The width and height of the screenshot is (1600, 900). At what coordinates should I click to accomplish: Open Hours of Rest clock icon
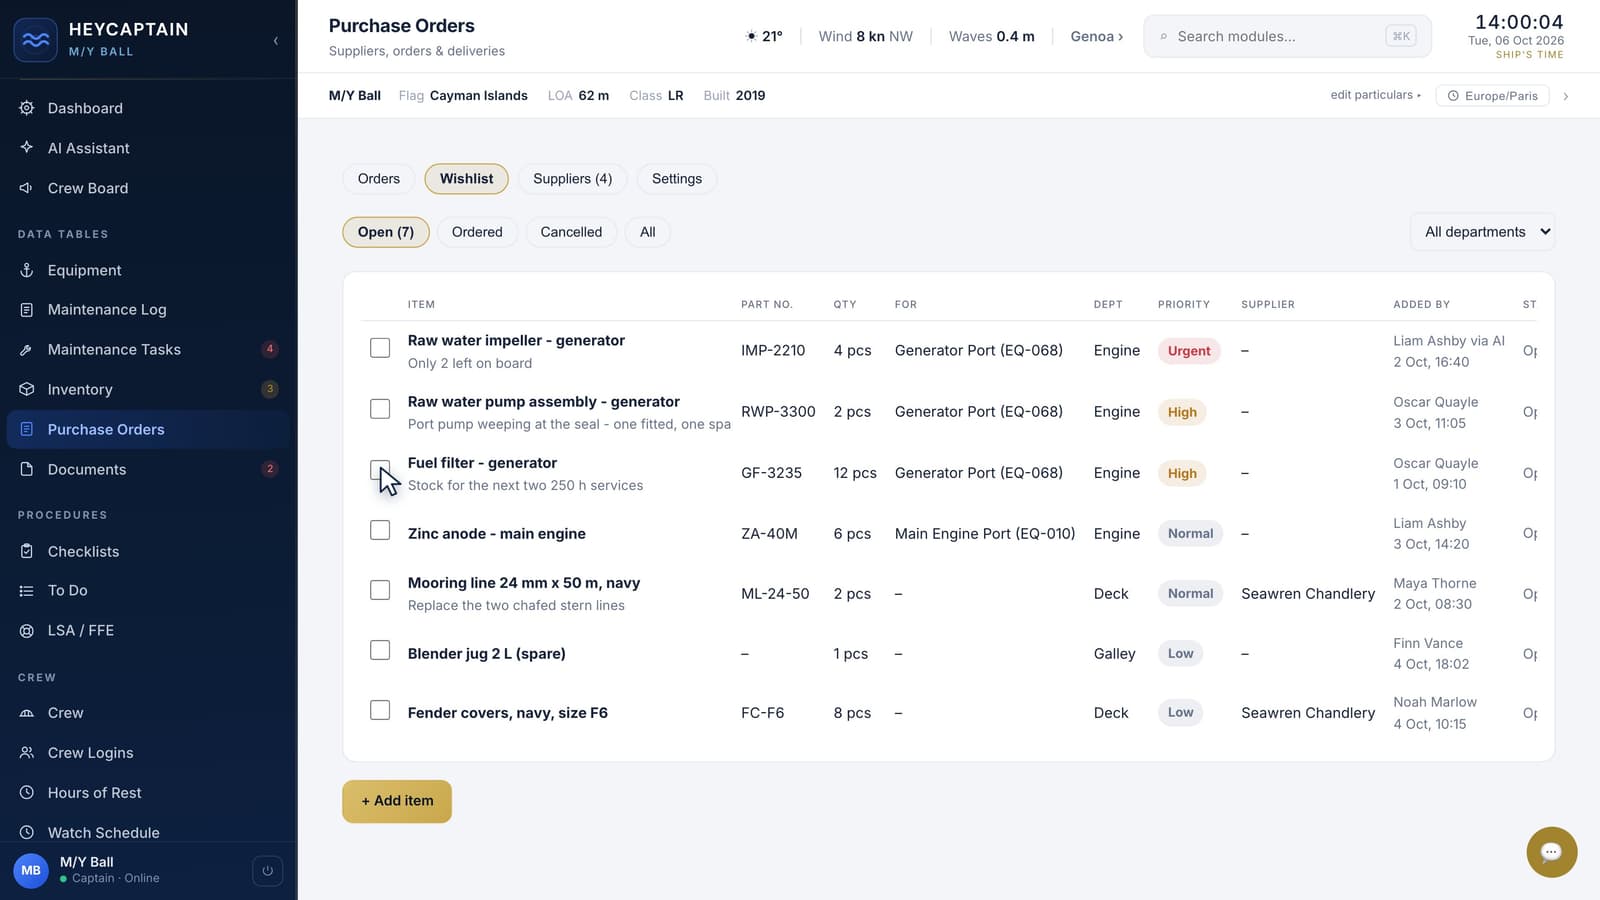coord(27,793)
